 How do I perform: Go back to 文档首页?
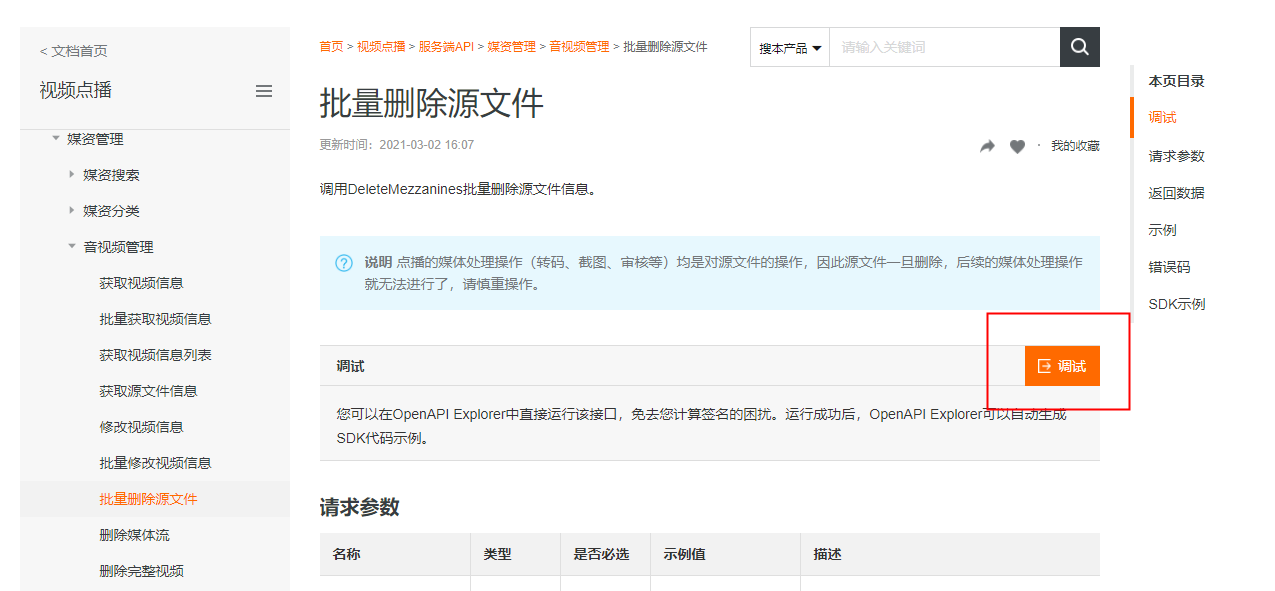[x=74, y=51]
